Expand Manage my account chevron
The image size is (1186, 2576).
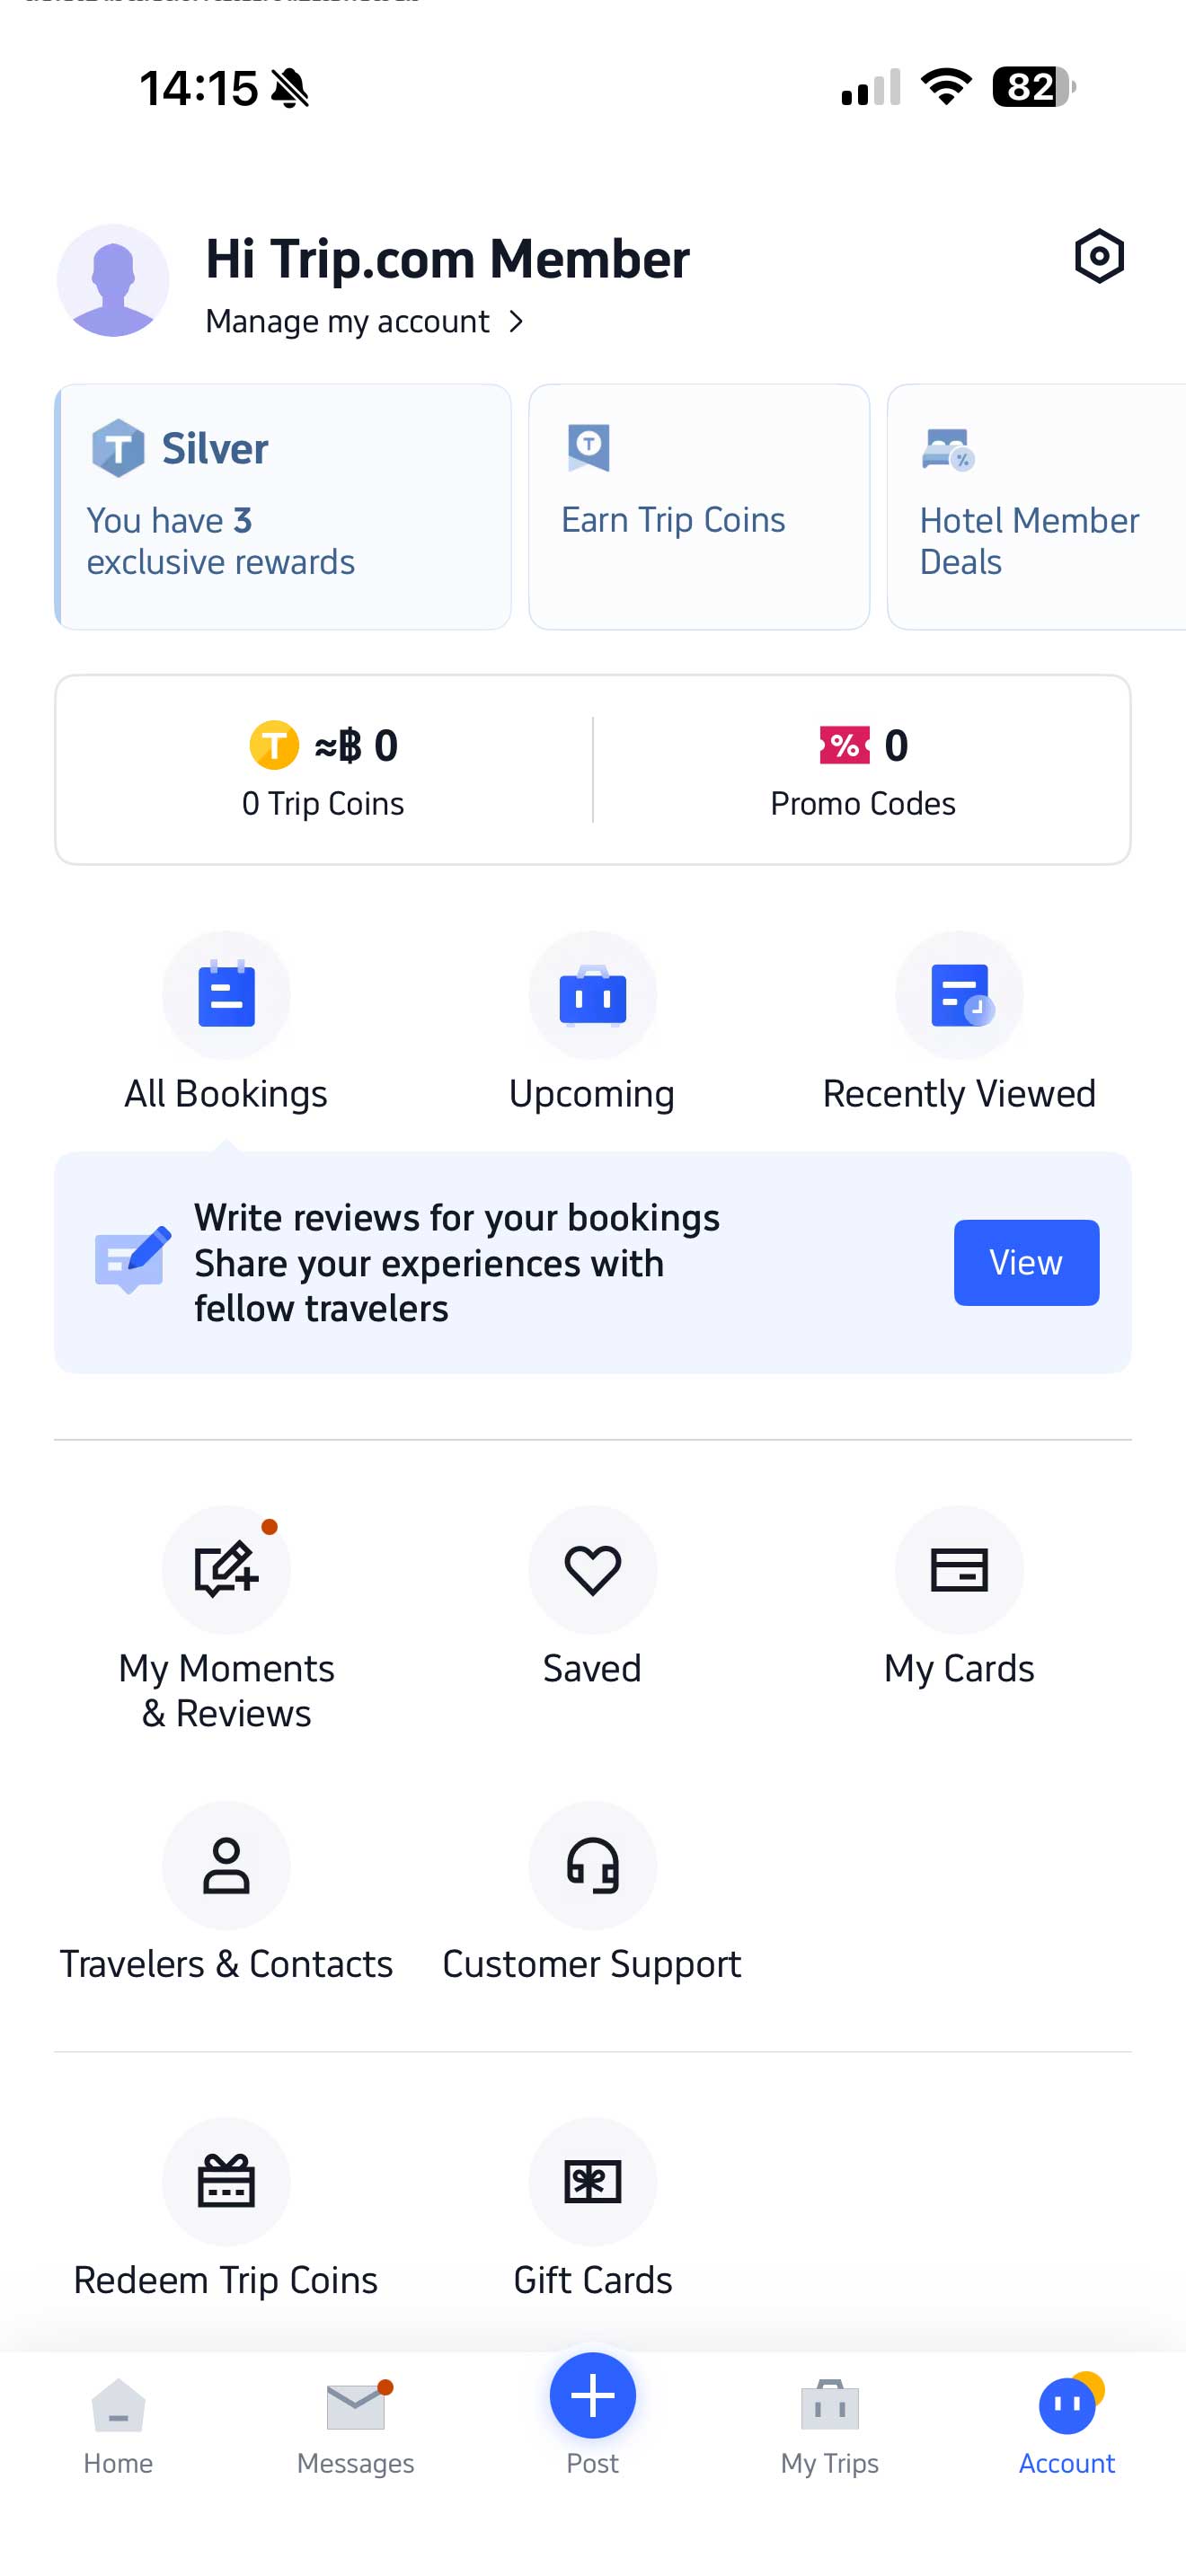516,322
